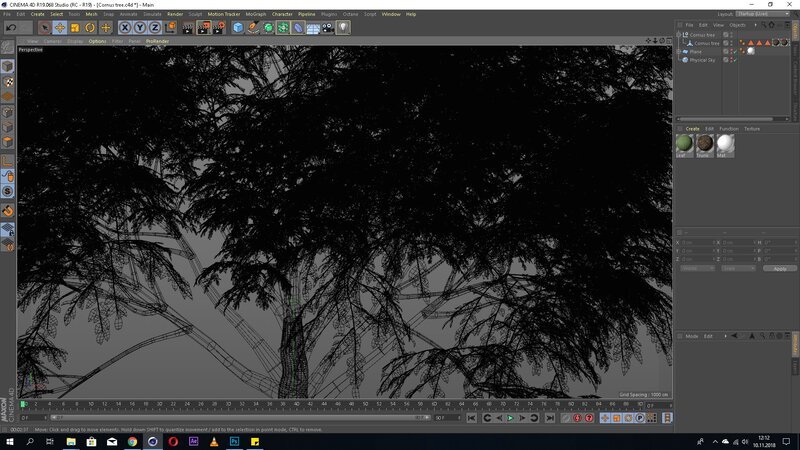This screenshot has height=450, width=800.
Task: Expand the Plane object in Object Manager
Action: [680, 51]
